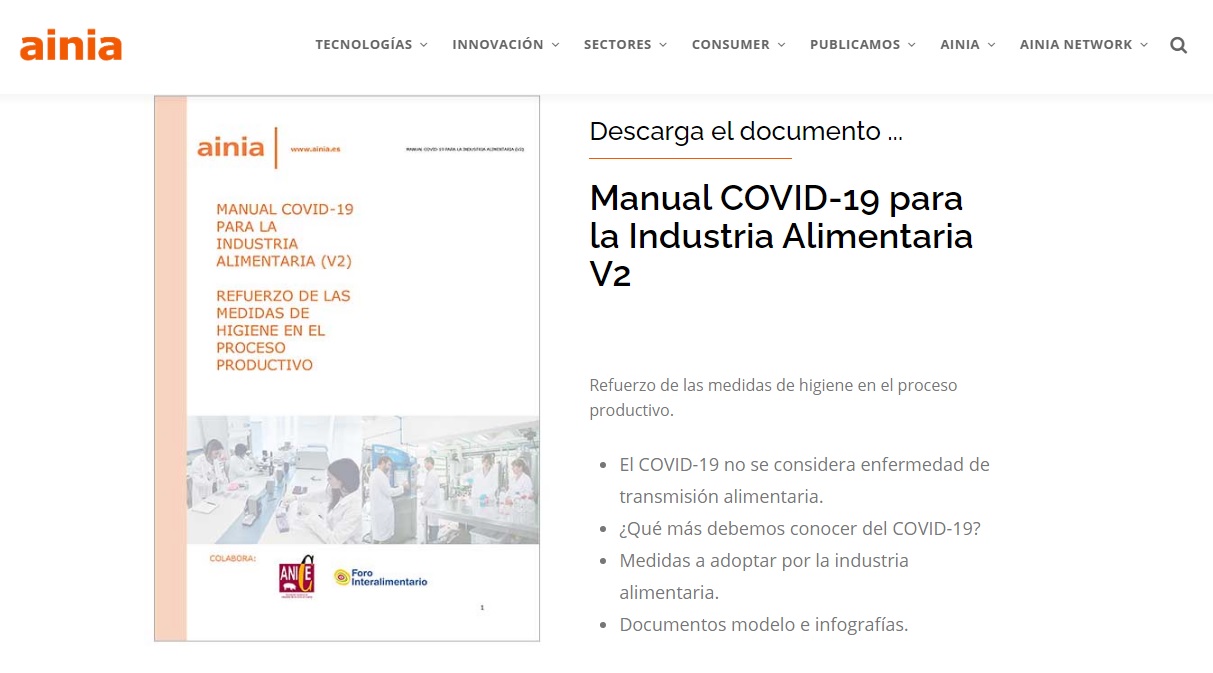The height and width of the screenshot is (673, 1213).
Task: Expand the AINIA dropdown chevron
Action: tap(991, 45)
